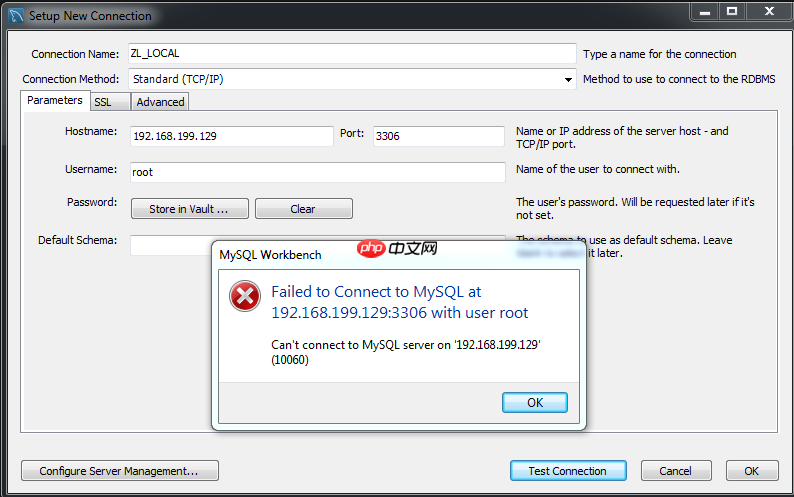Maximize the Setup New Connection window
The height and width of the screenshot is (497, 794).
click(732, 12)
